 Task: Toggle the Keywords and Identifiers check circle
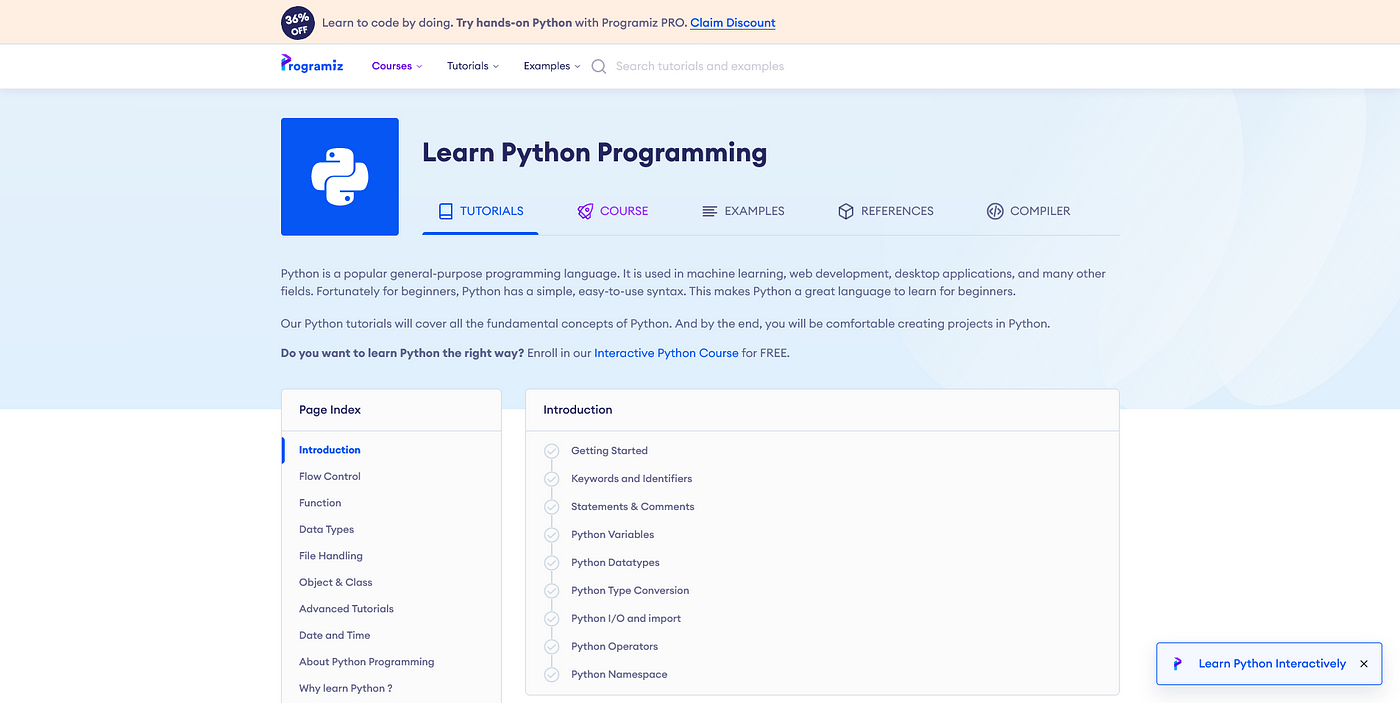[x=551, y=479]
